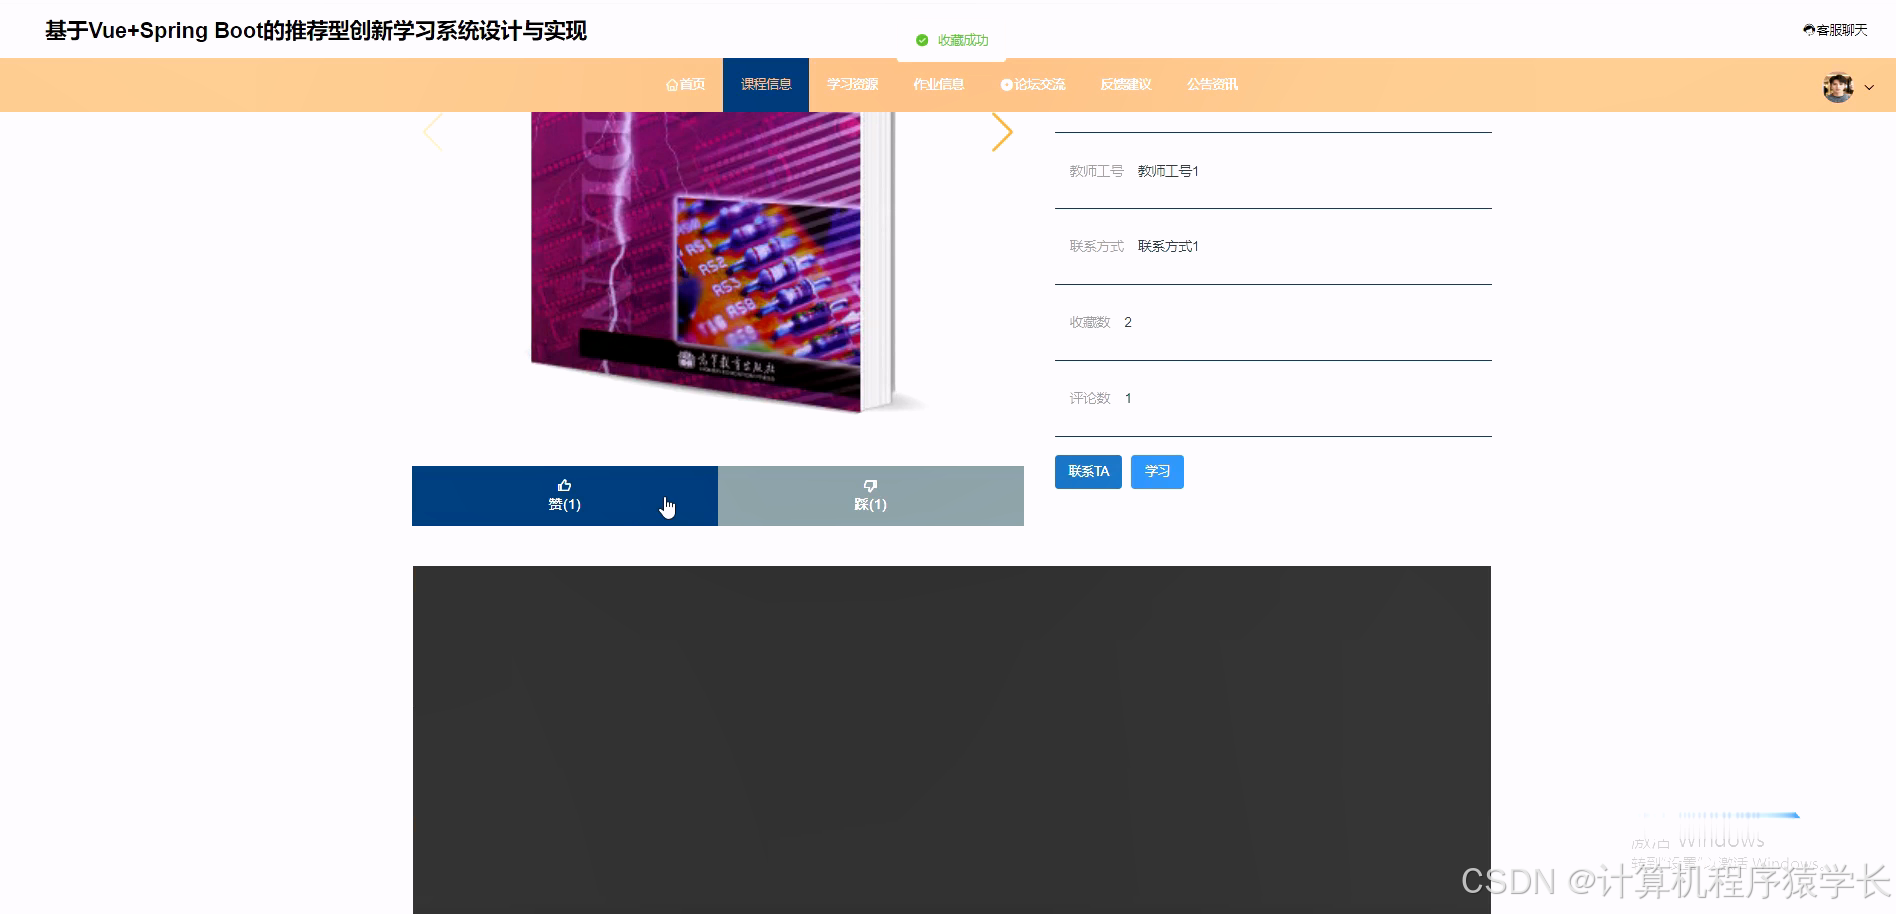Click the 联系TA button

click(x=1088, y=471)
